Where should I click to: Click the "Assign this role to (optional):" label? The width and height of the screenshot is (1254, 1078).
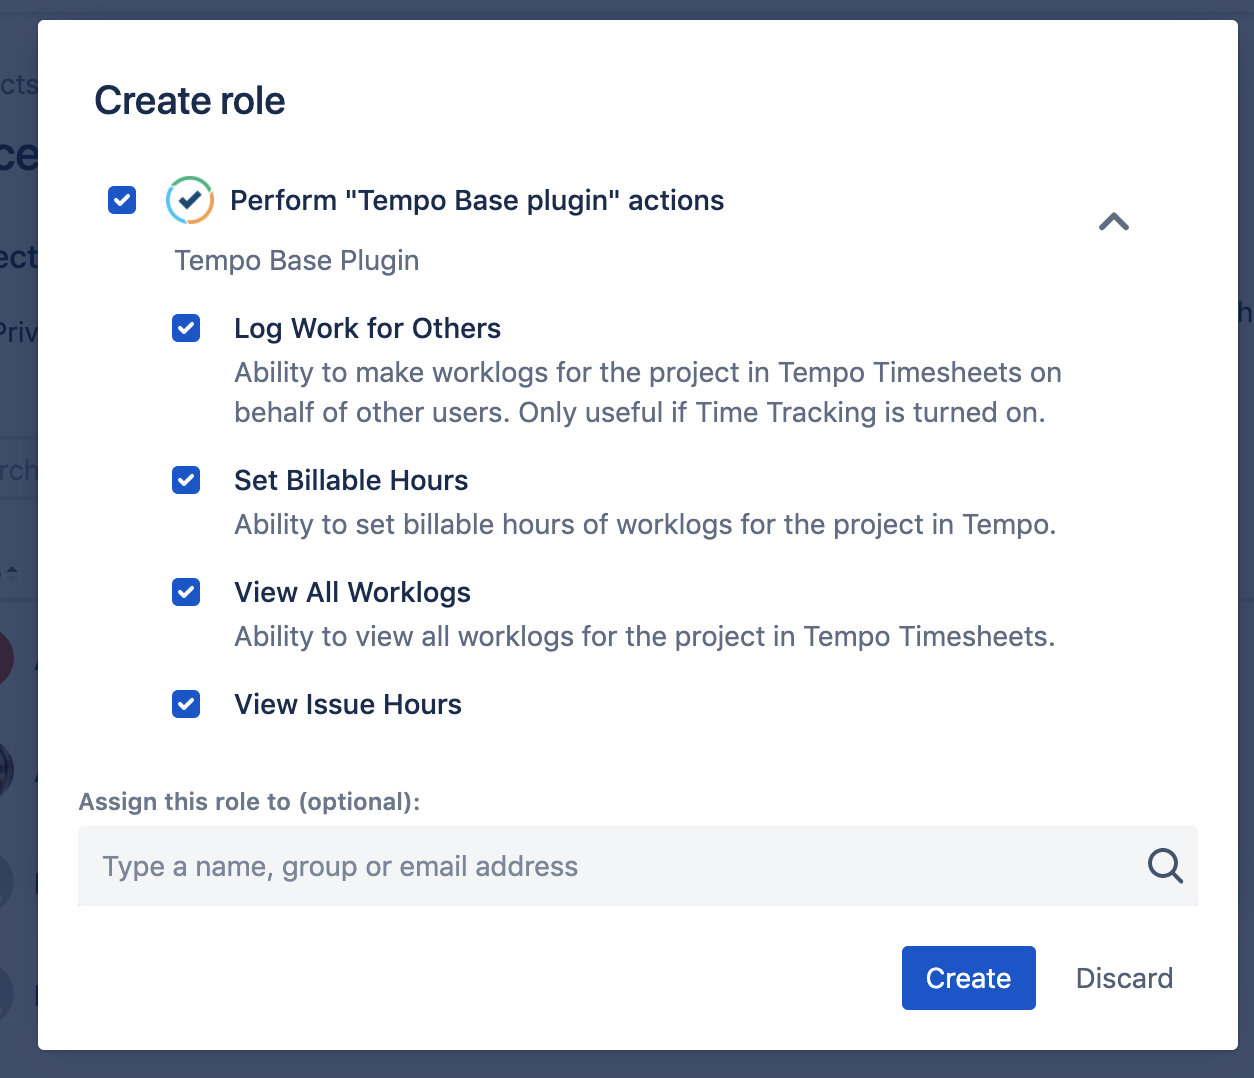point(250,802)
